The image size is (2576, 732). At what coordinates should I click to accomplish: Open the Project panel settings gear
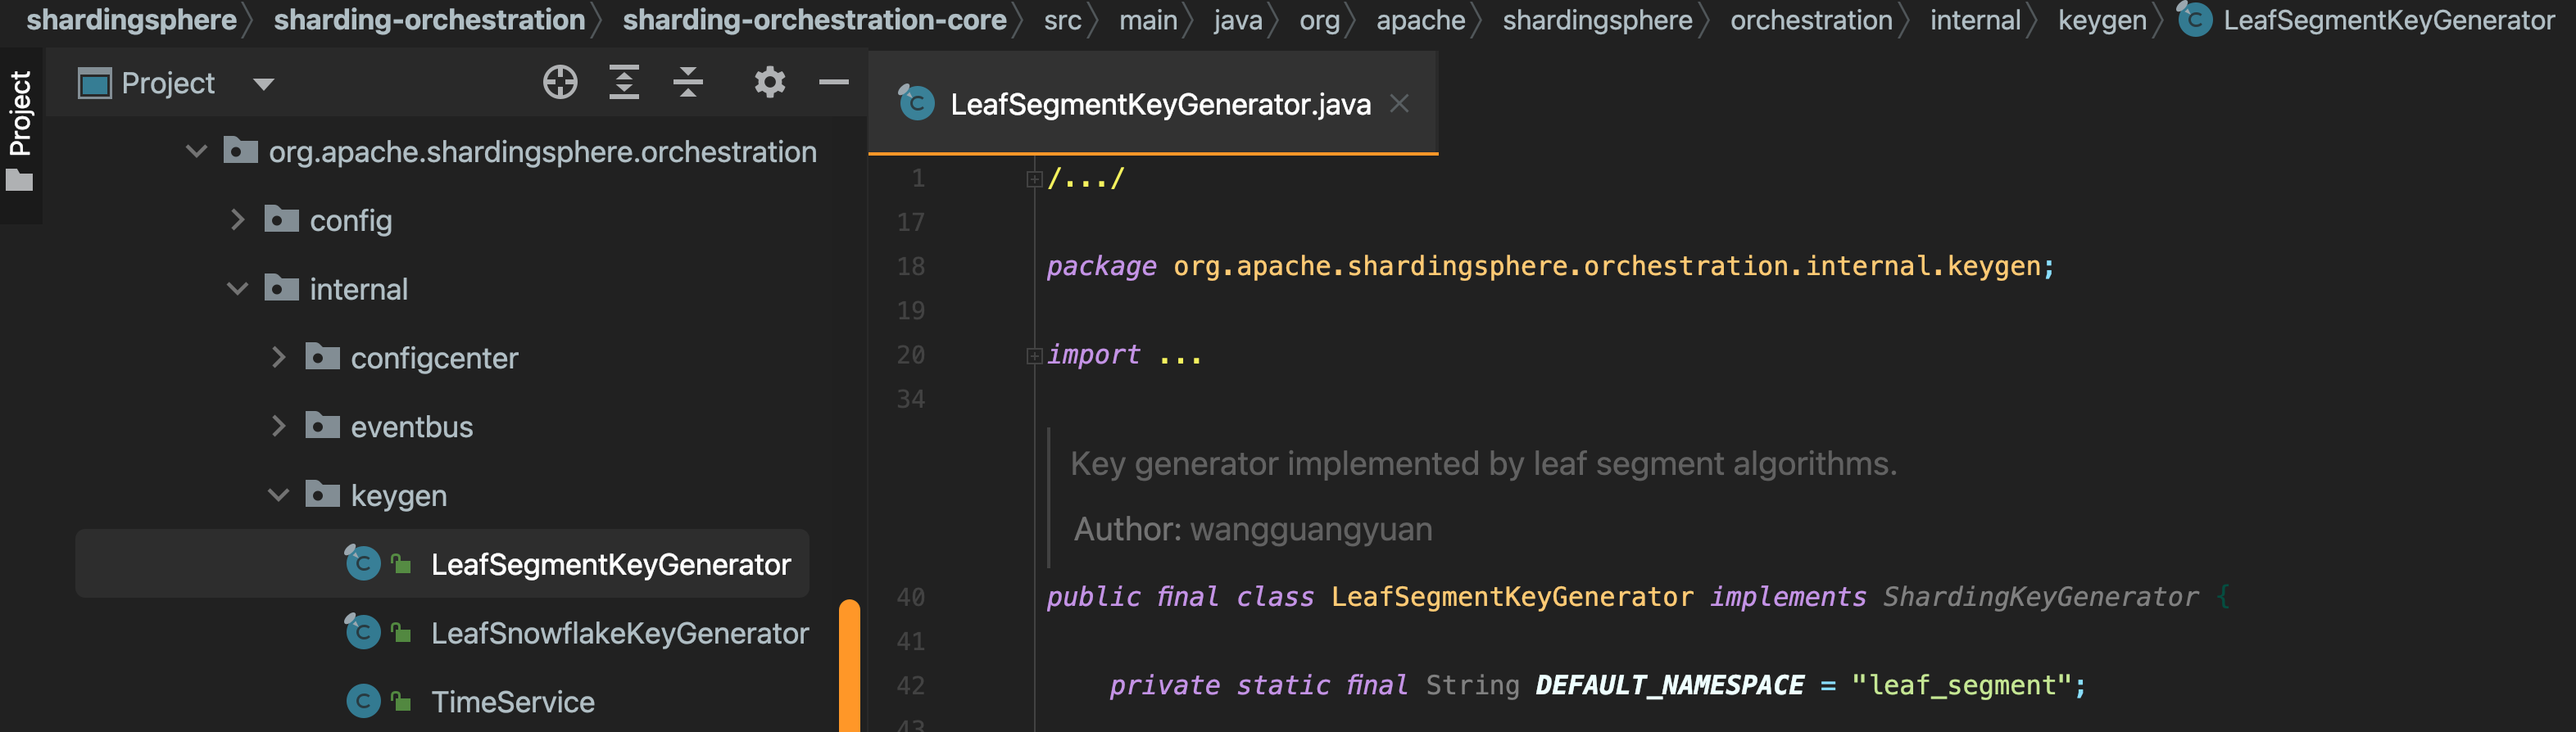tap(769, 82)
